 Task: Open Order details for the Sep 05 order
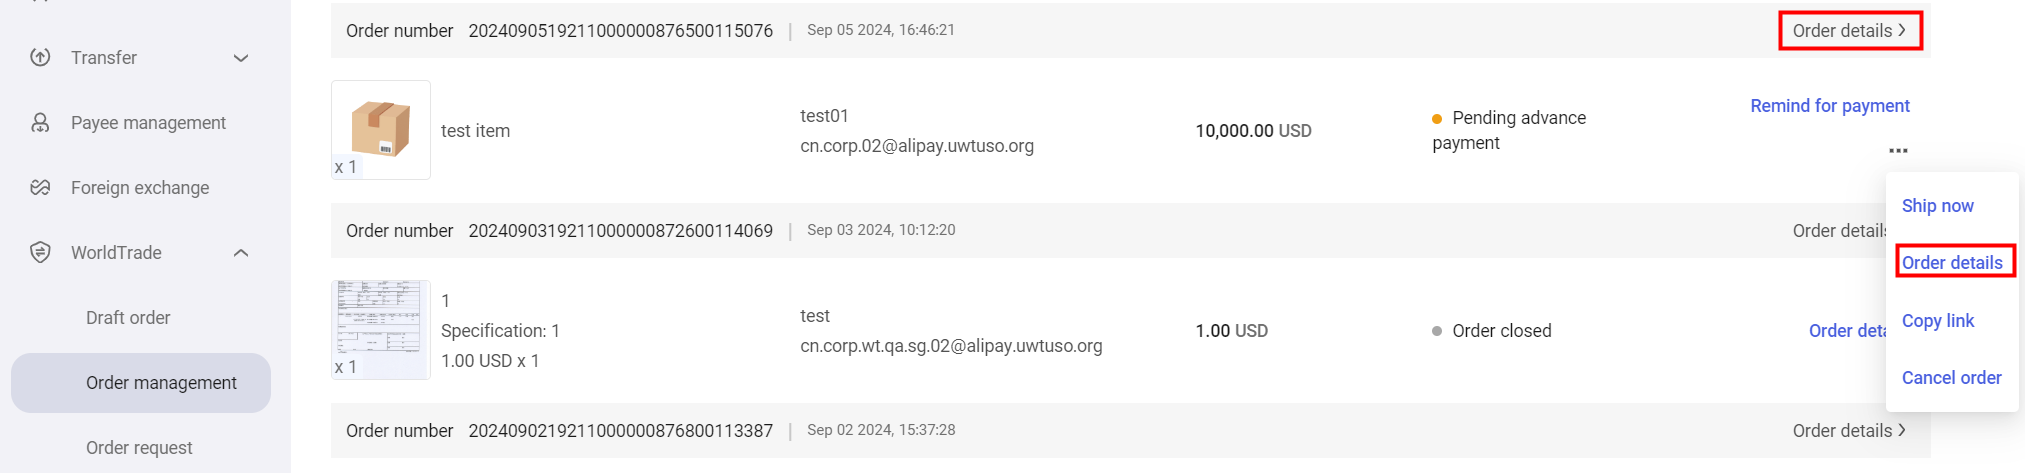coord(1849,31)
